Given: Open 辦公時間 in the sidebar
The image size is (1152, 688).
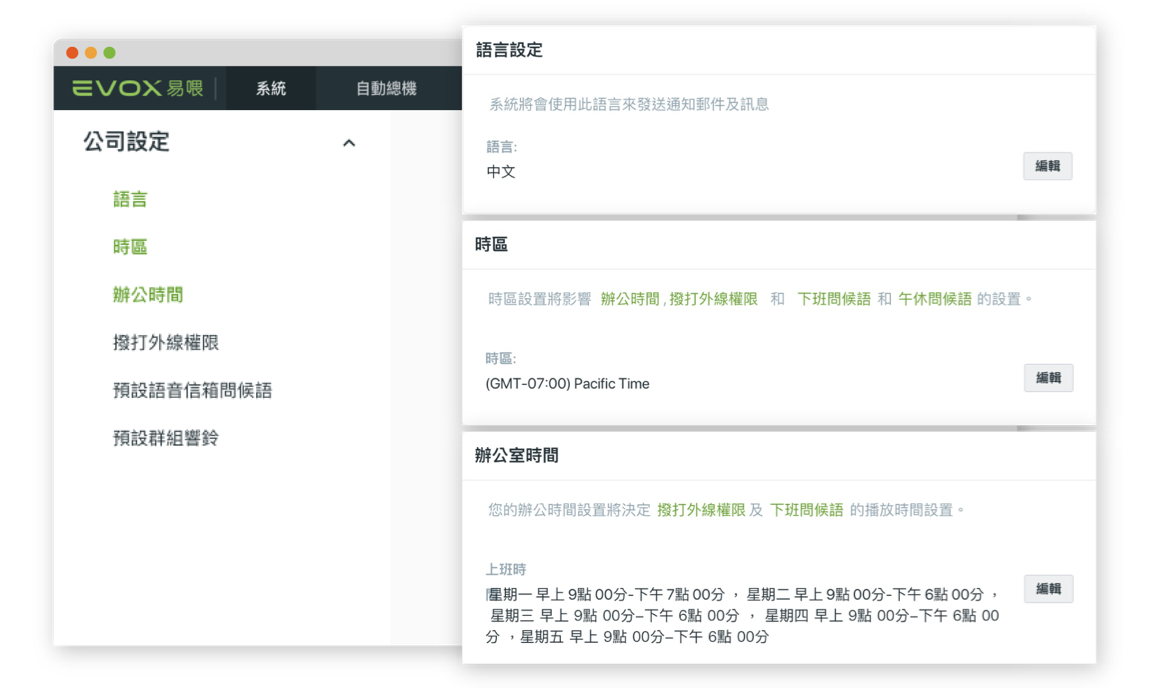Looking at the screenshot, I should 148,295.
